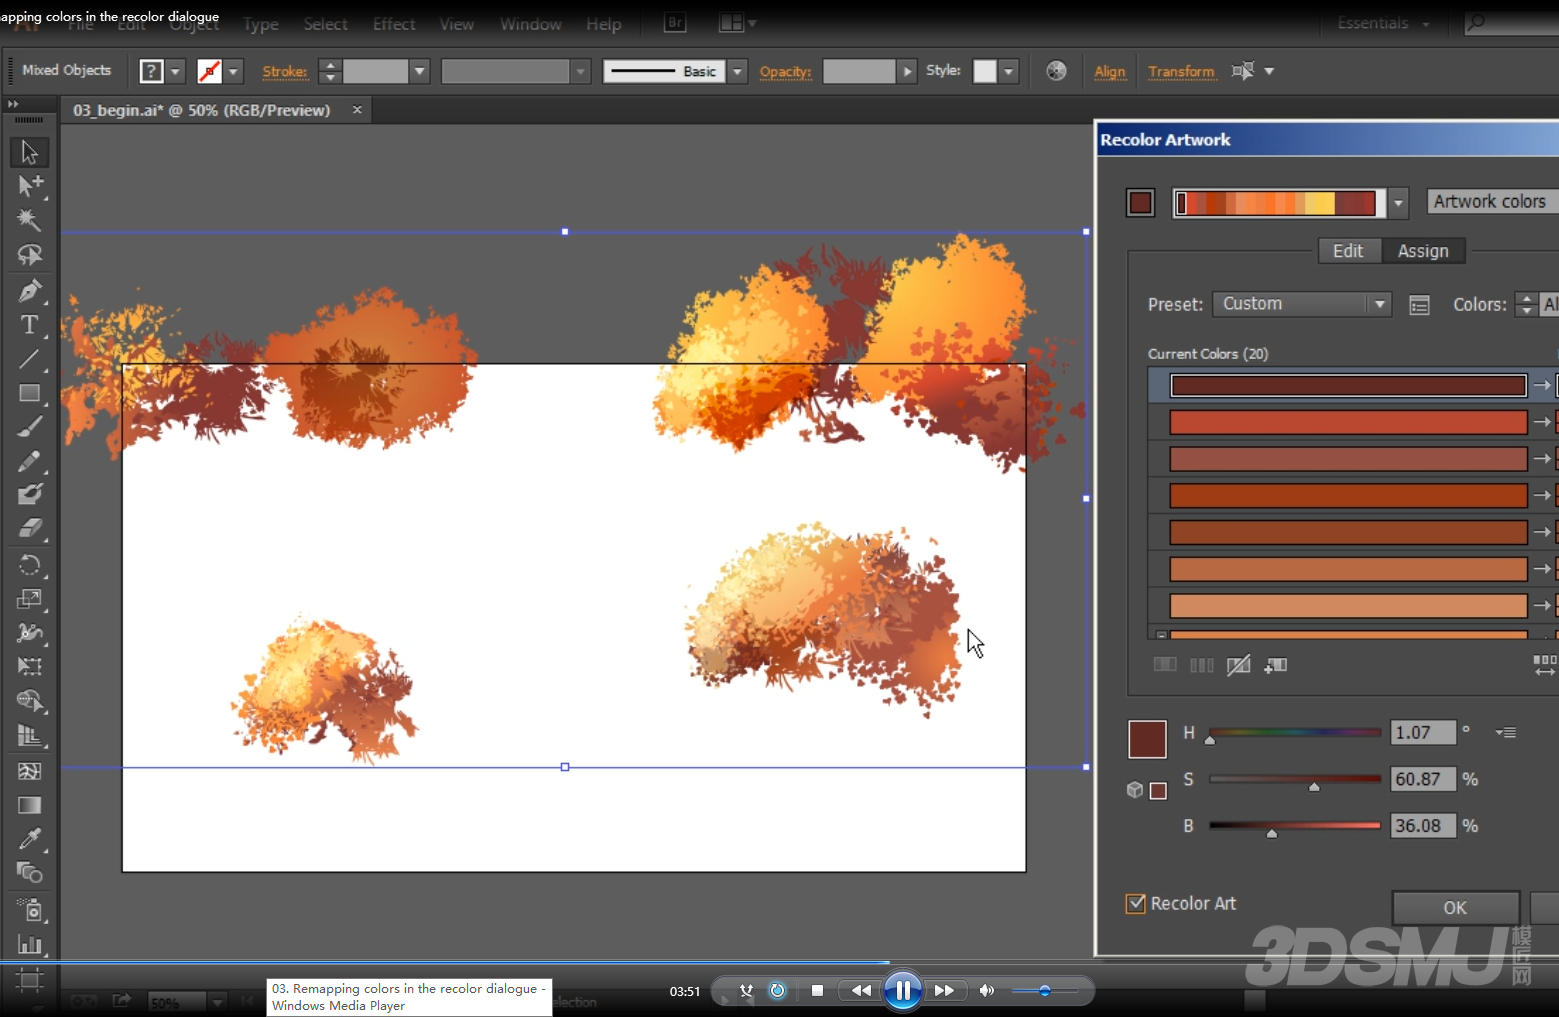Open the Align panel link
The height and width of the screenshot is (1017, 1559).
tap(1110, 71)
